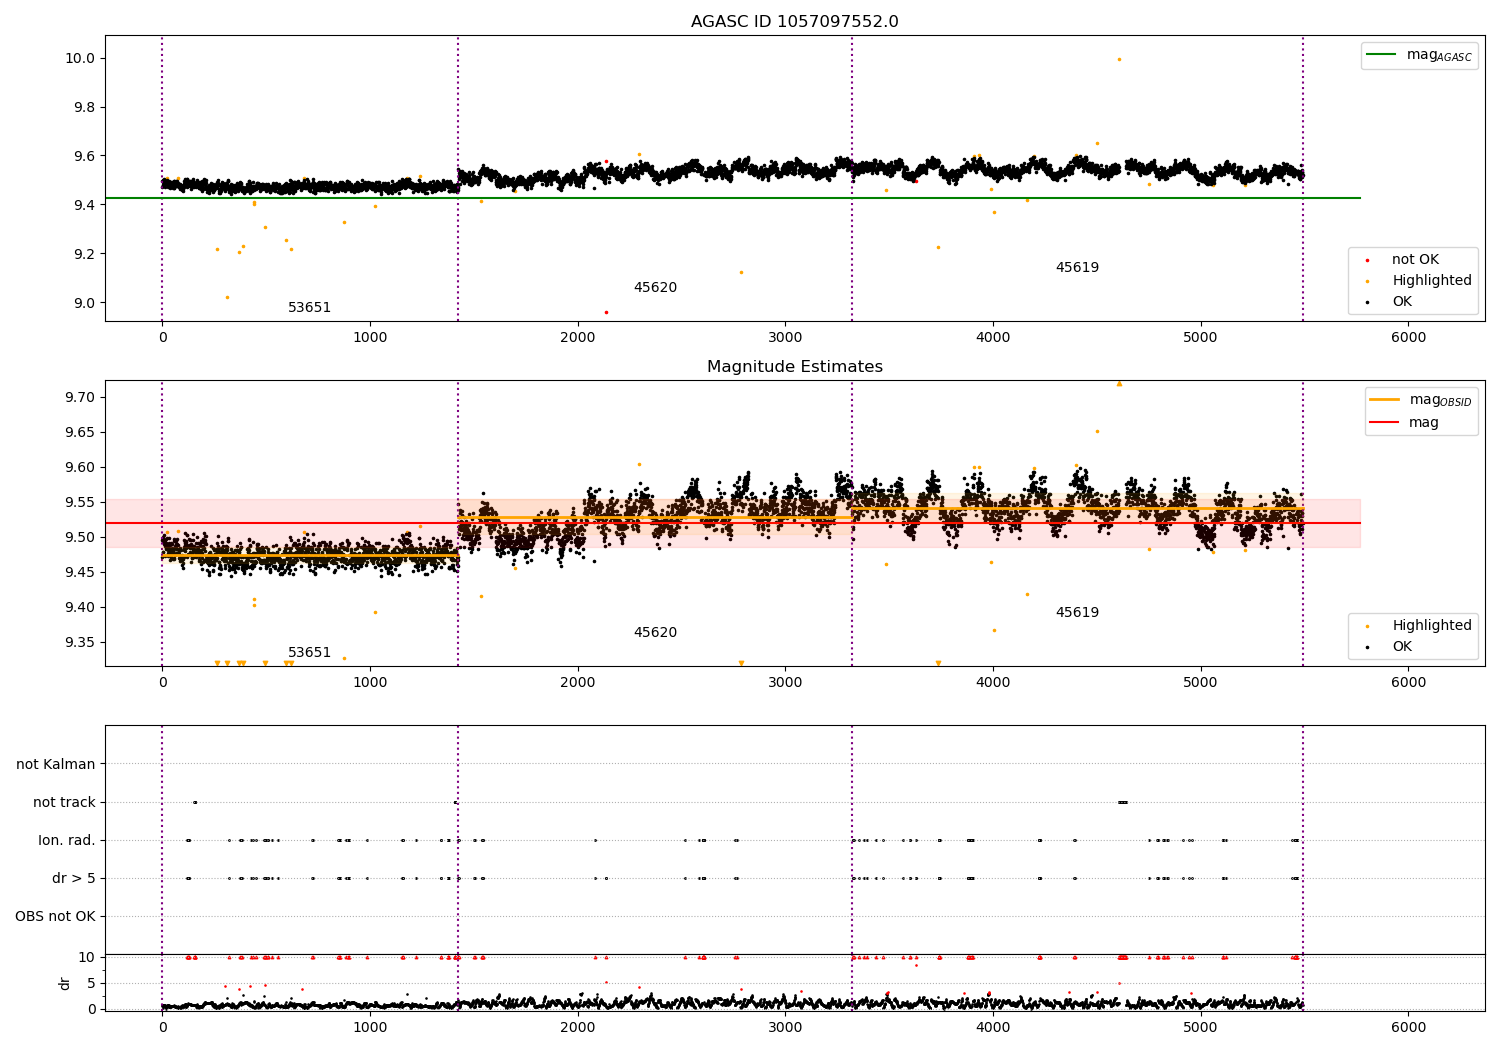Viewport: 1500px width, 1050px height.
Task: Click the "9.35" y-tick on middle plot
Action: [x=80, y=642]
